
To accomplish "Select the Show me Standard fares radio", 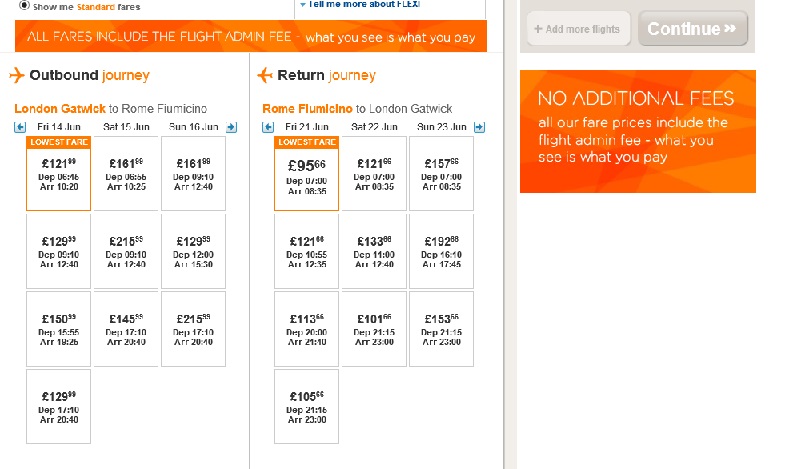I will (25, 5).
